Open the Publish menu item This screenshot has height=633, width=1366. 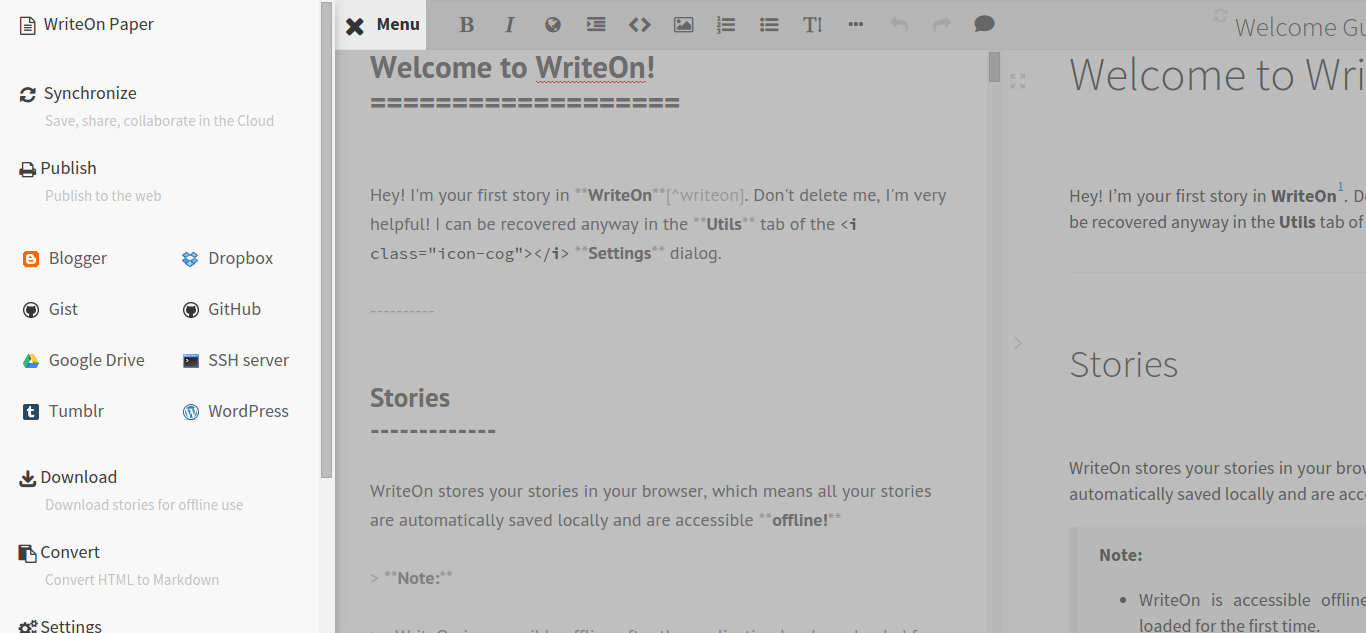pos(58,168)
